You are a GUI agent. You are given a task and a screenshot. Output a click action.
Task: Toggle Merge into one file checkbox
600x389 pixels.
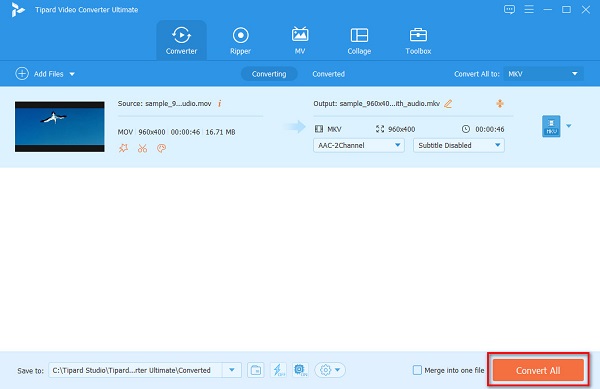click(x=417, y=370)
